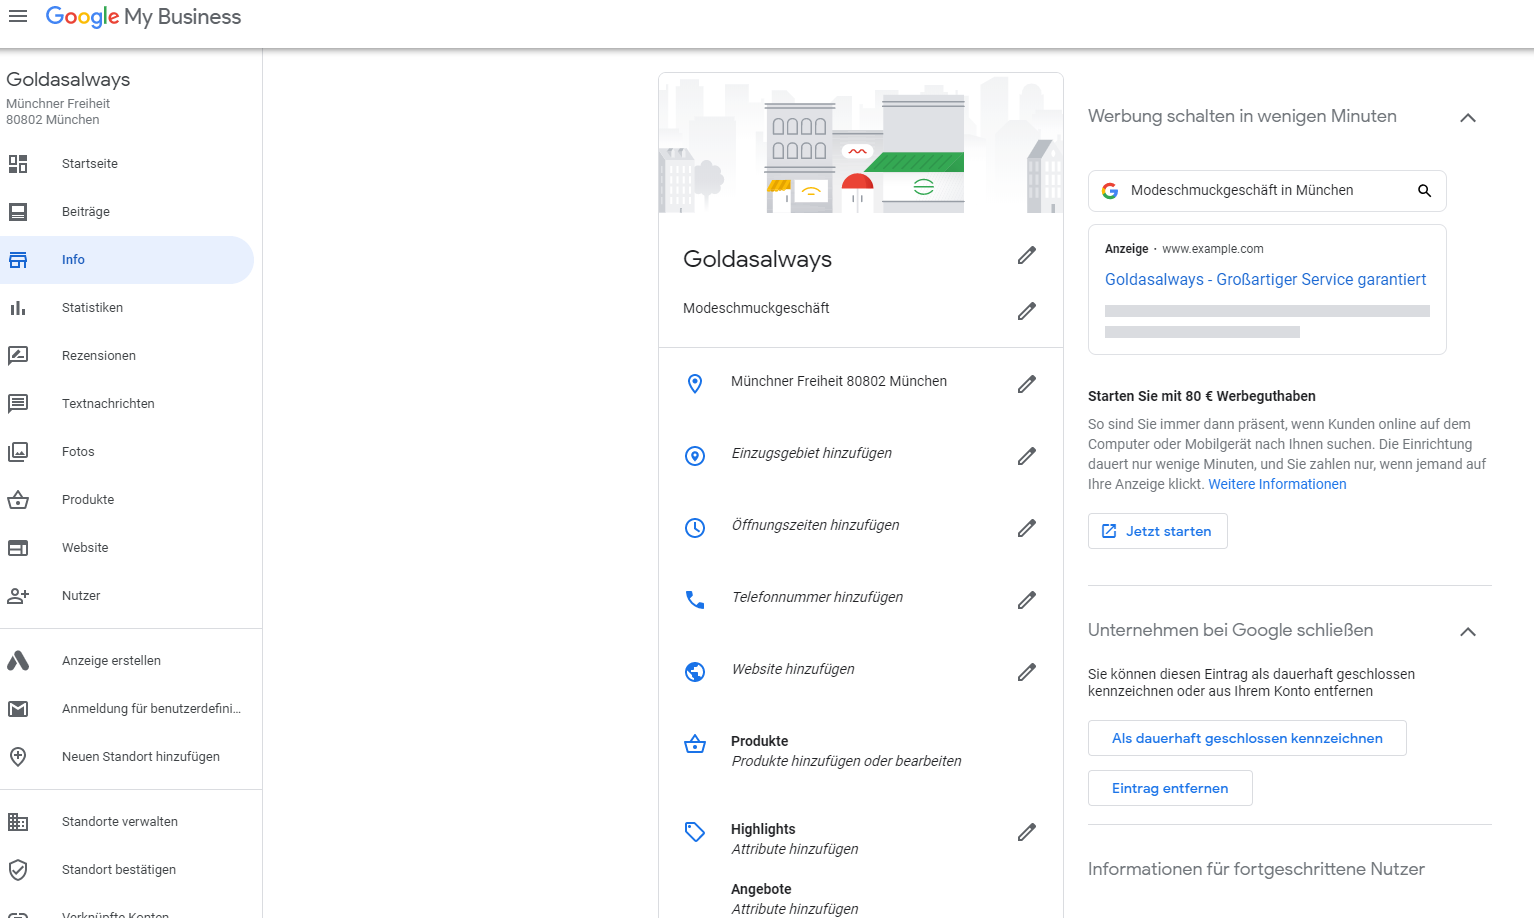Select Info menu item
The height and width of the screenshot is (918, 1534).
pos(127,260)
